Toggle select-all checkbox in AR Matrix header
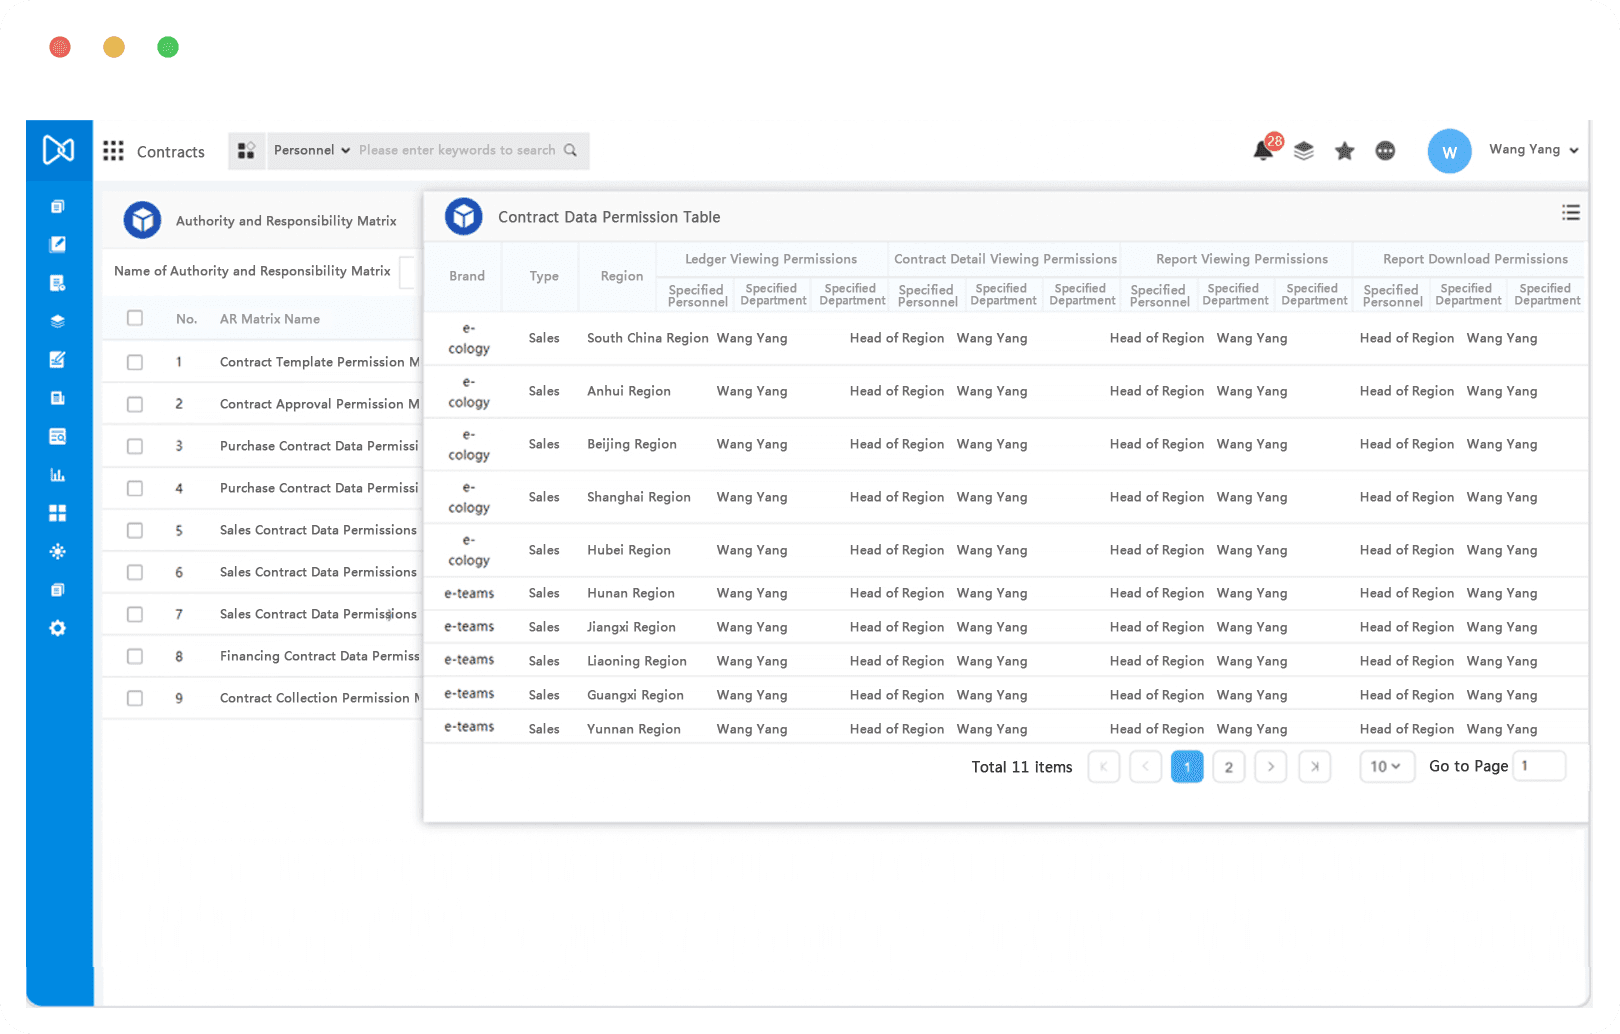 coord(135,318)
